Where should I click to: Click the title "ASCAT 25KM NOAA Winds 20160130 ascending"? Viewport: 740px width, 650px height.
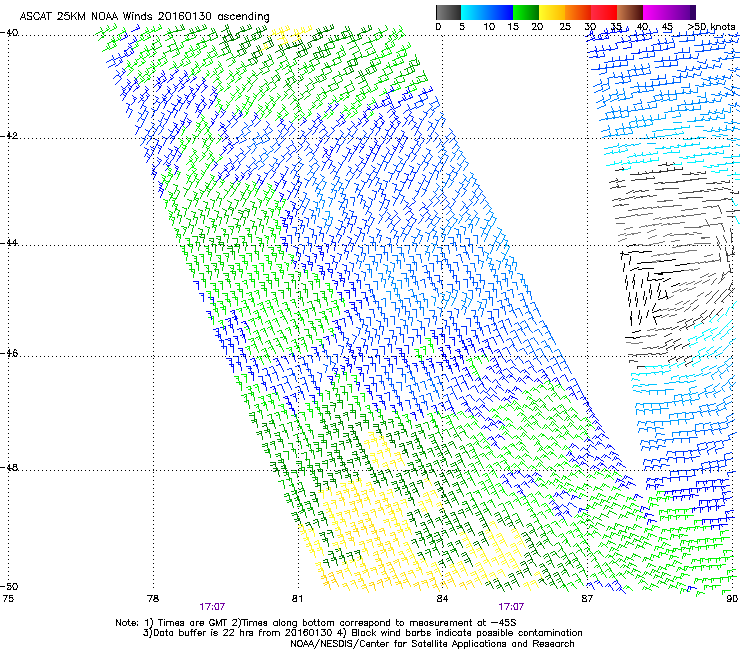click(144, 16)
